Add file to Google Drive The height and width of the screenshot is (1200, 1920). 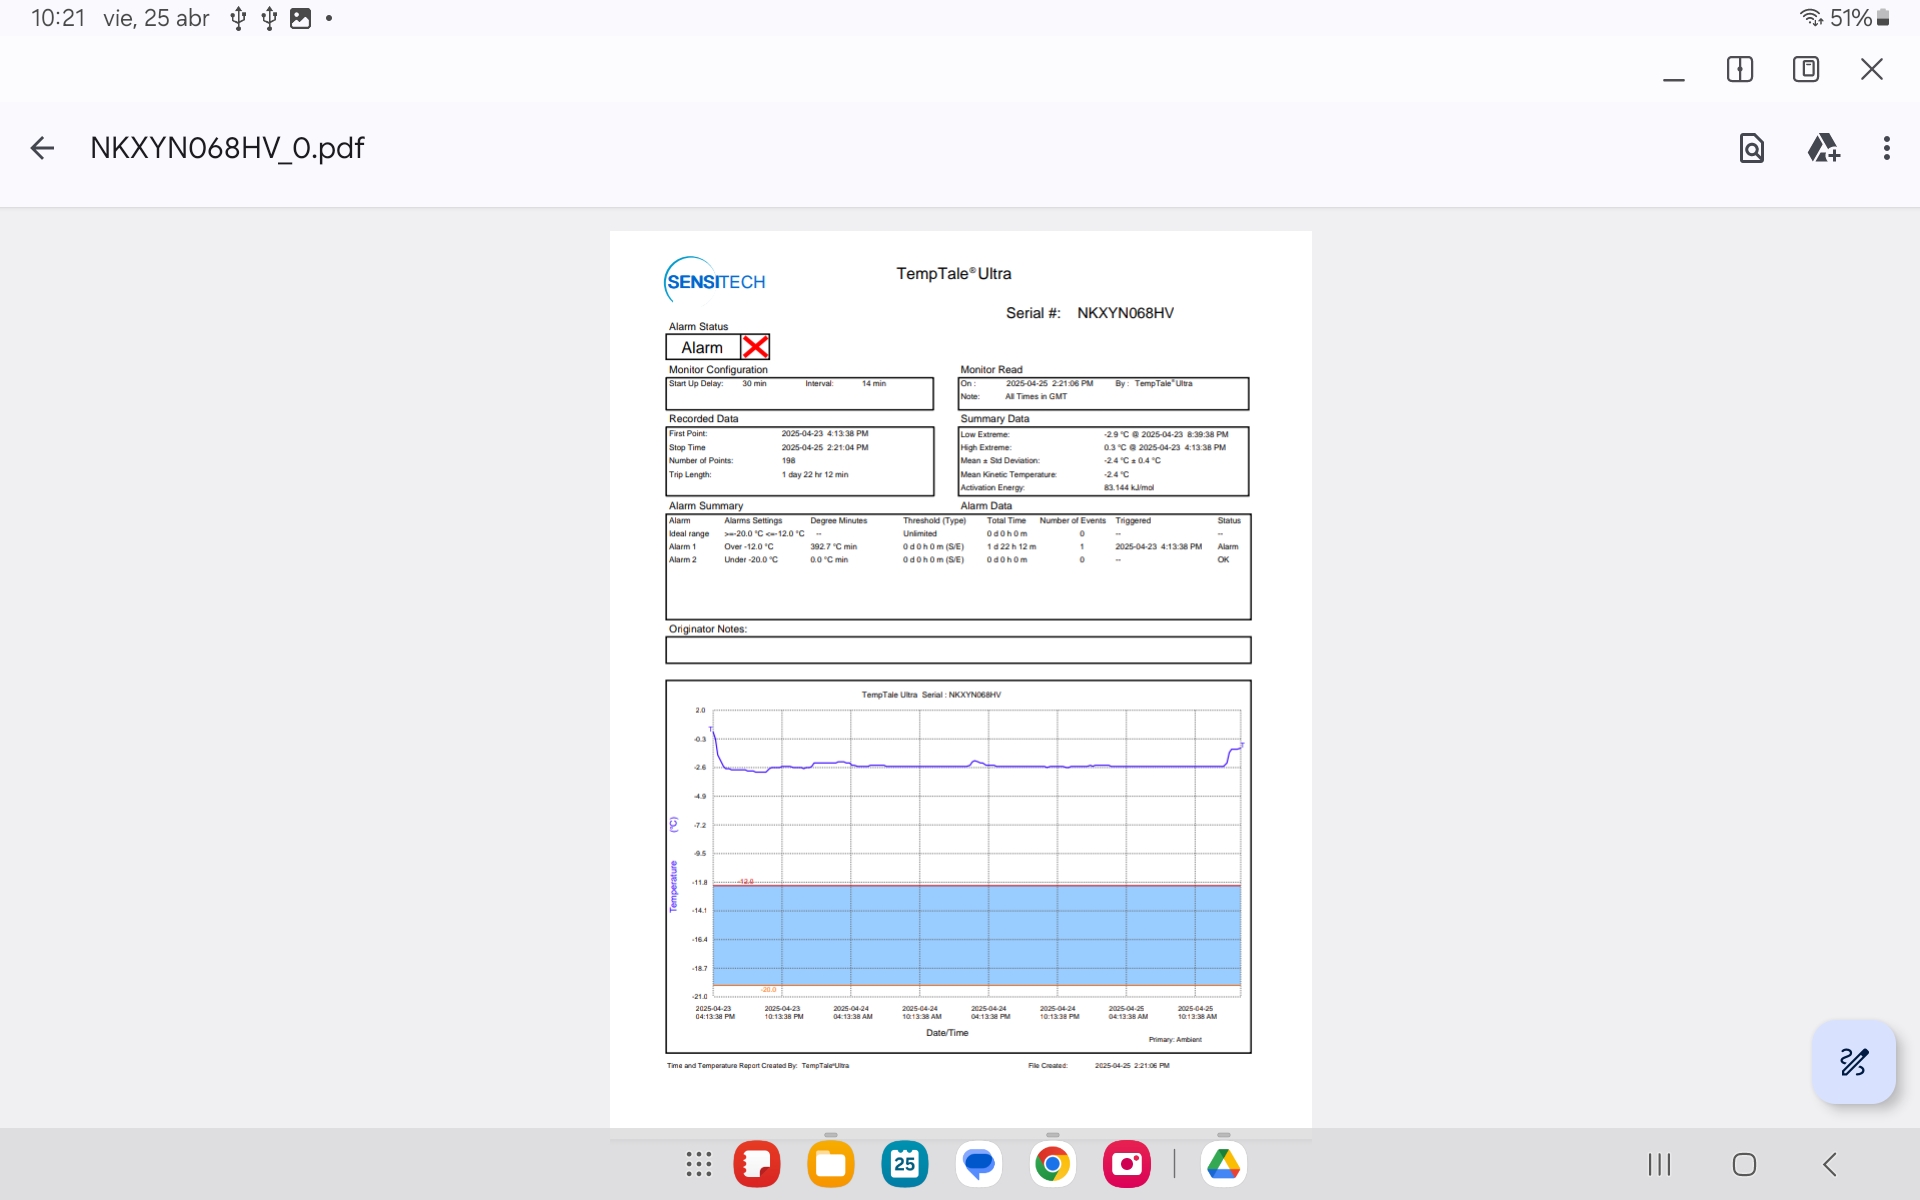[1823, 148]
